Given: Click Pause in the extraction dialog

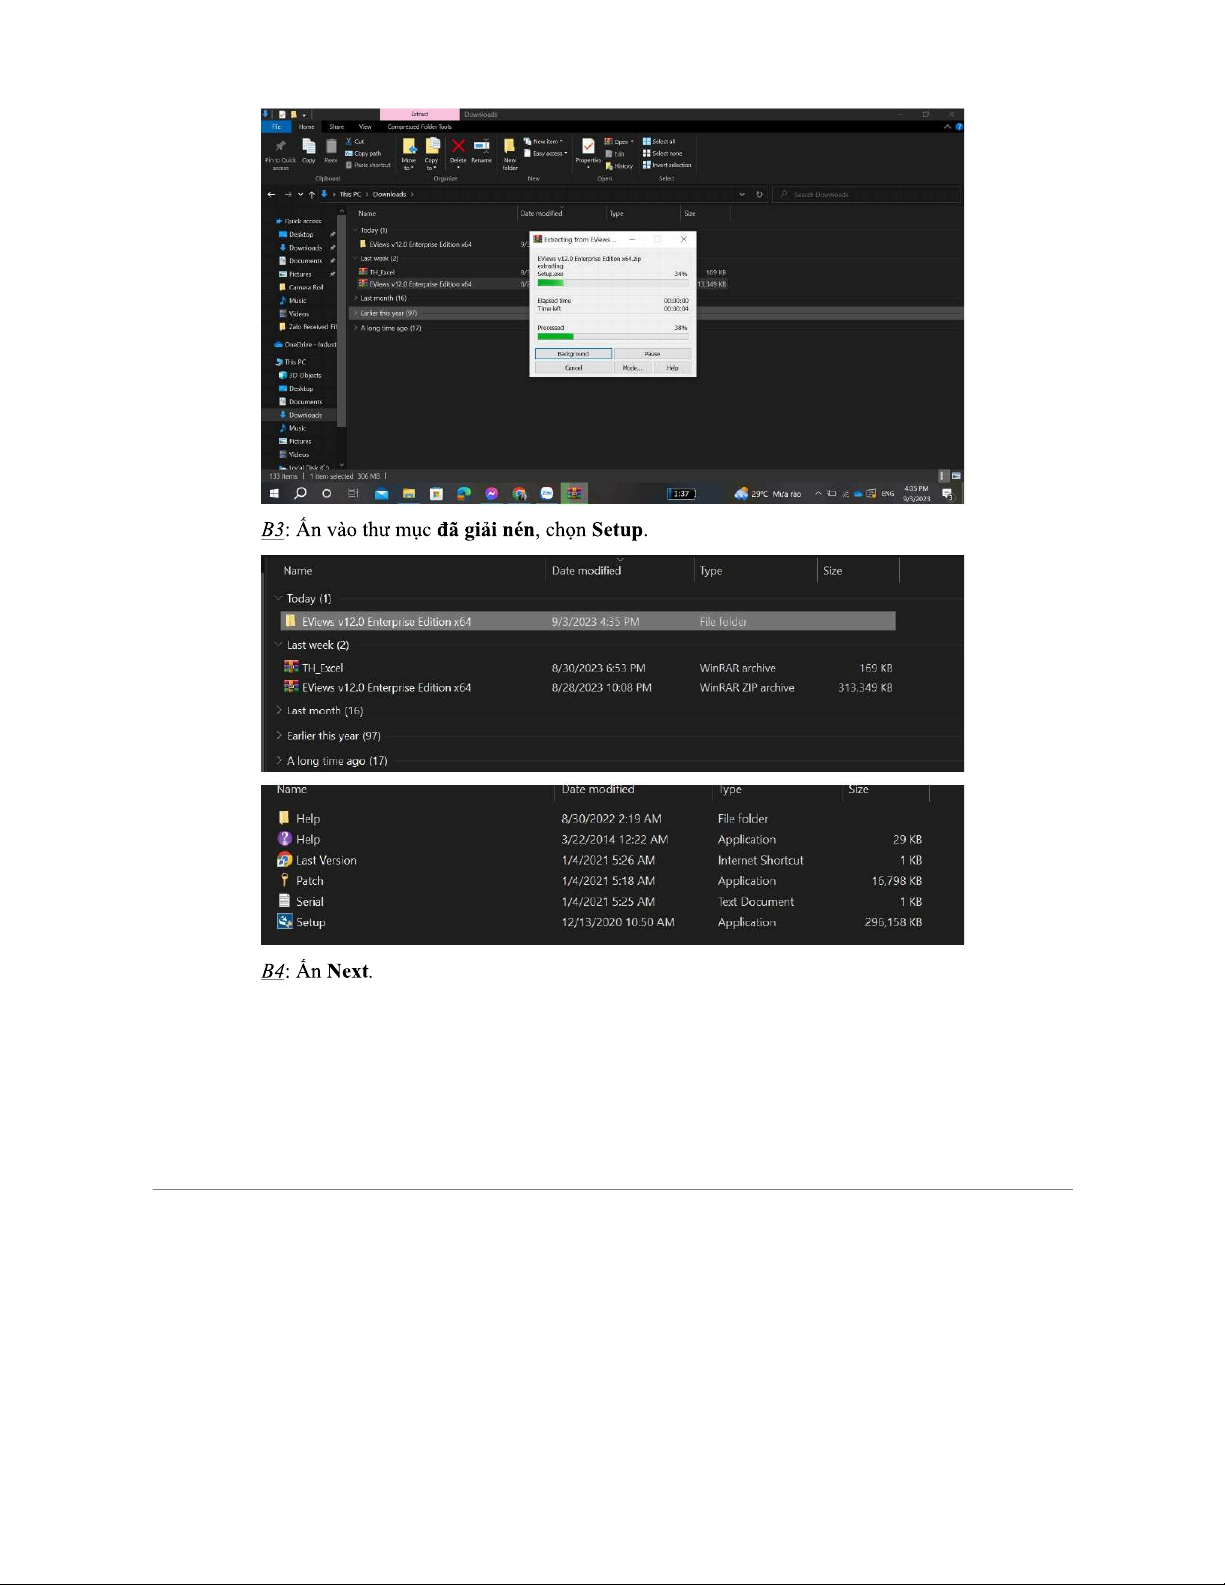Looking at the screenshot, I should tap(652, 354).
